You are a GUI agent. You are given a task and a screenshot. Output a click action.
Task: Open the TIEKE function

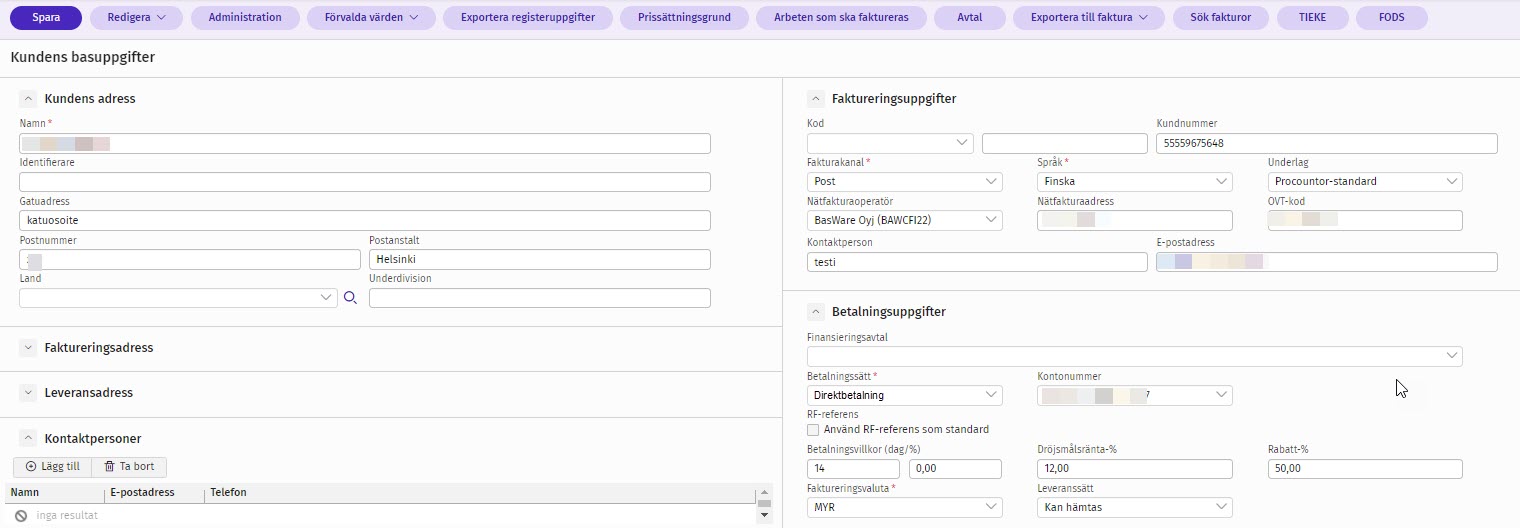click(x=1312, y=17)
